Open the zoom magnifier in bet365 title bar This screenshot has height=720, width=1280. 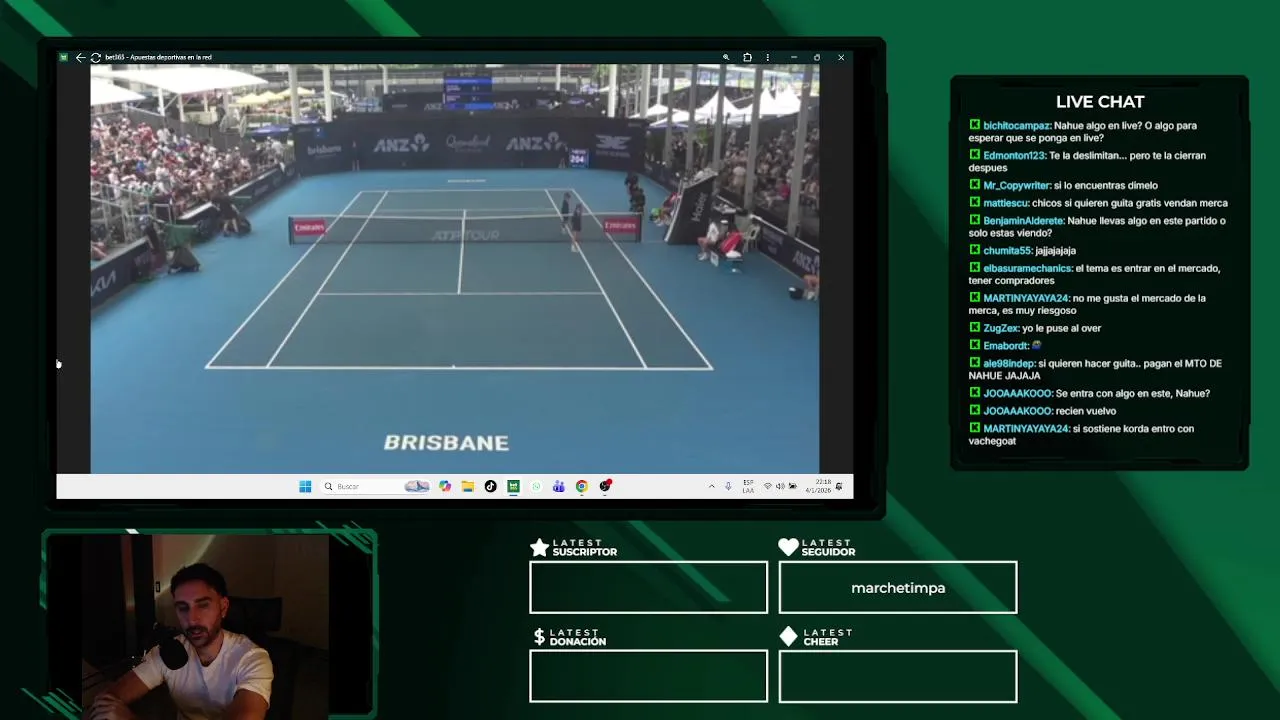(x=726, y=57)
